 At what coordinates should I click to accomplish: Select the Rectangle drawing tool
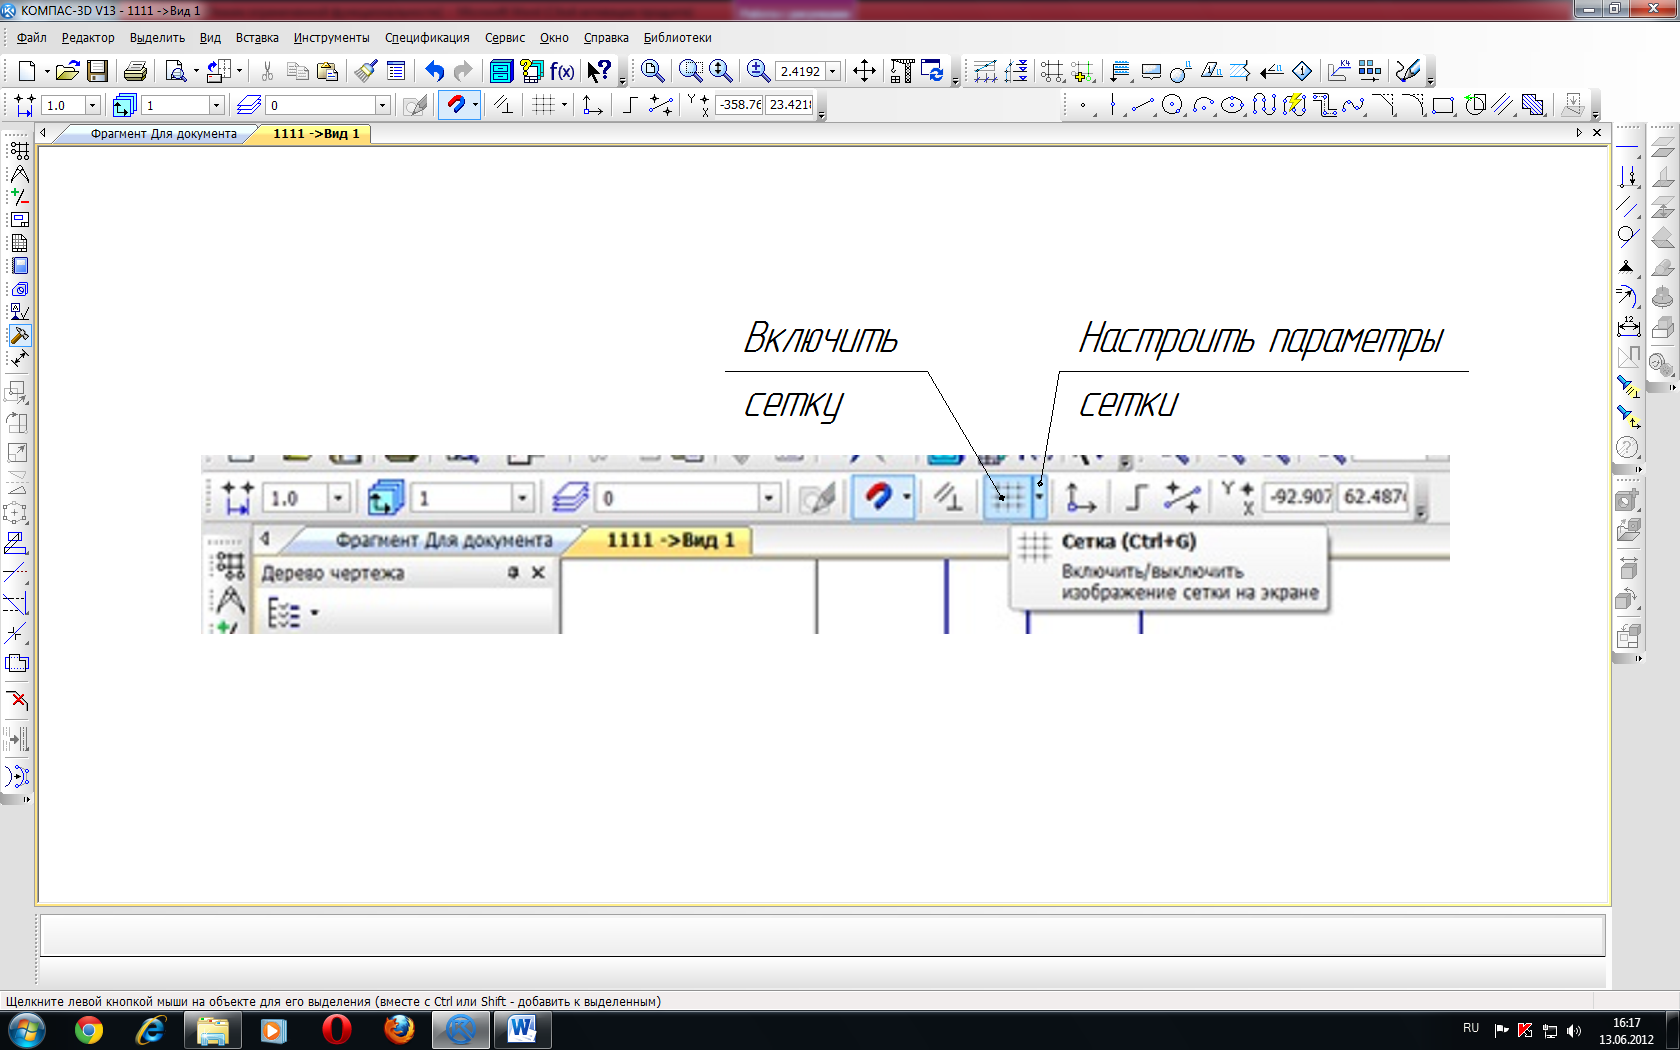1443,104
